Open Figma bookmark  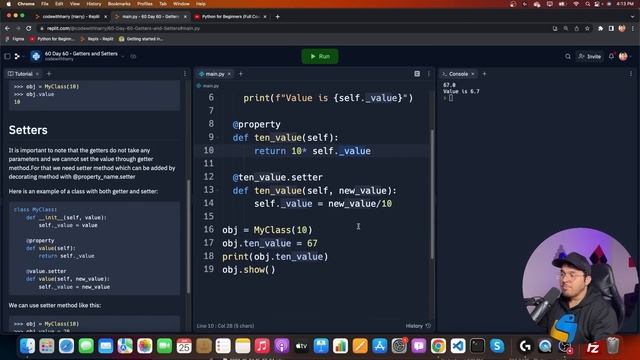tap(15, 39)
